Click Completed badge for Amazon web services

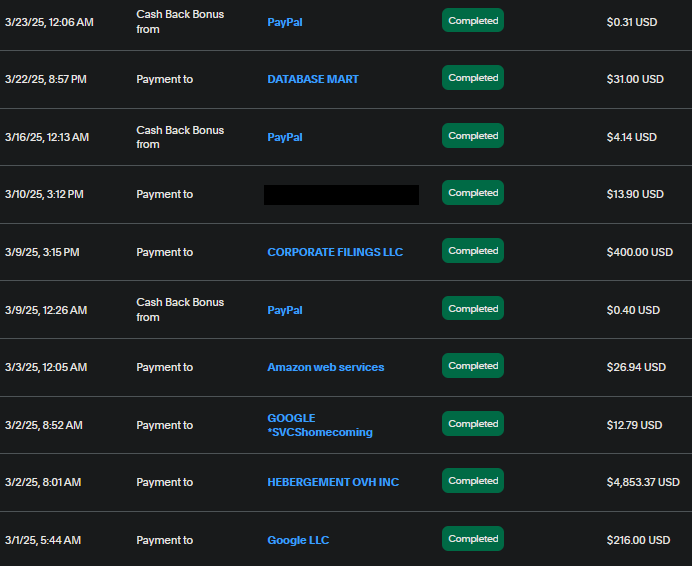pos(473,366)
